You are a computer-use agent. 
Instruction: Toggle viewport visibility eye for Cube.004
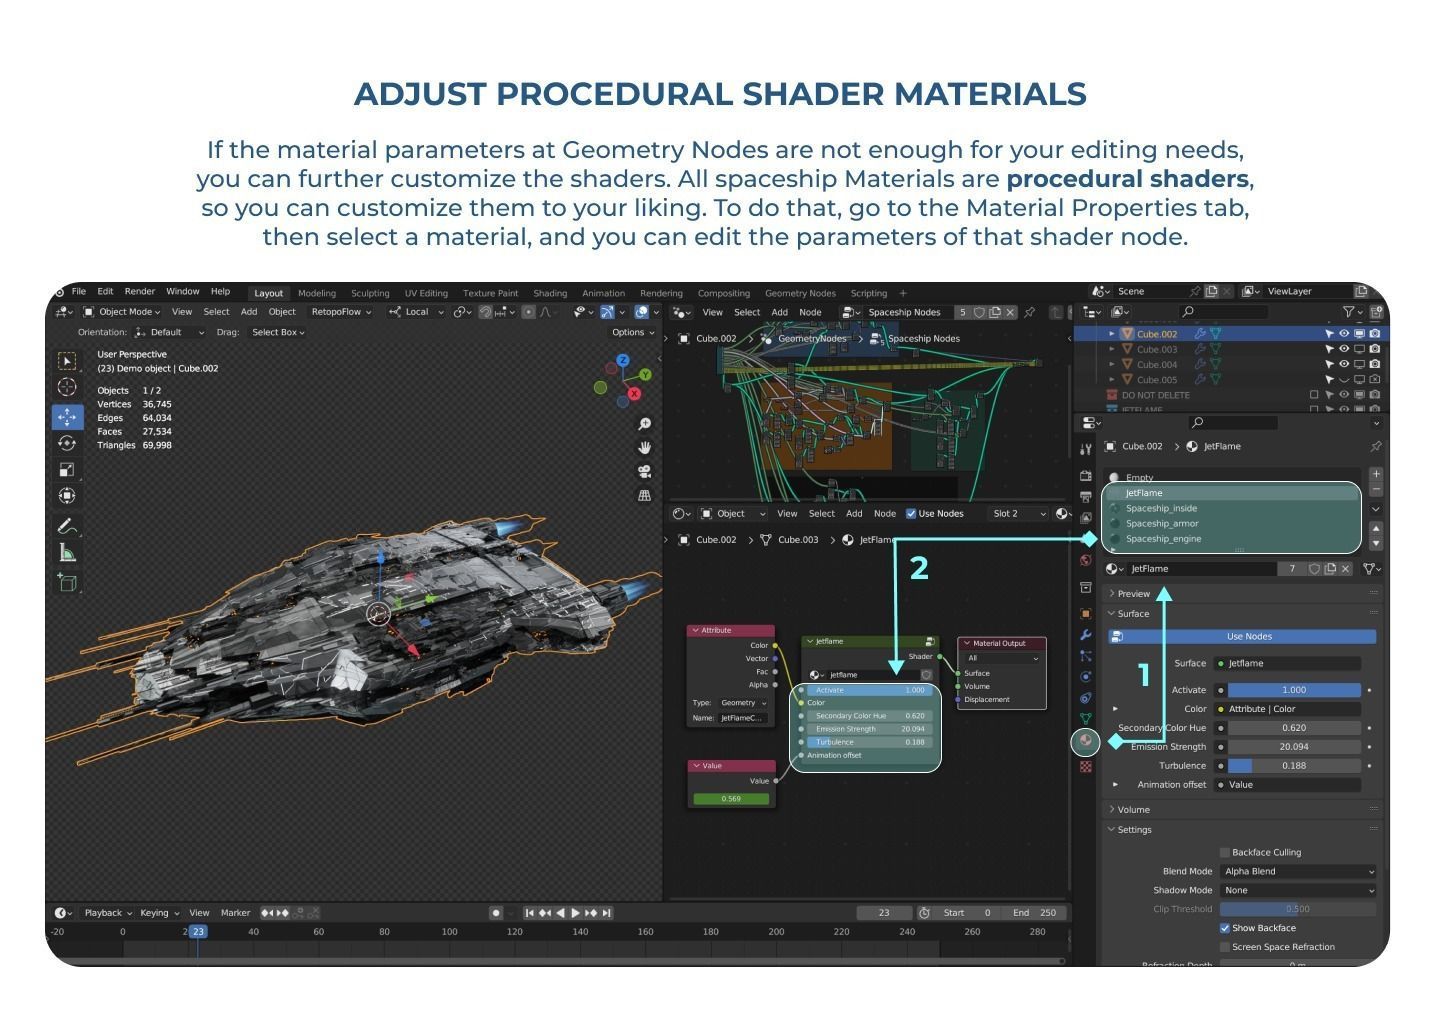click(x=1344, y=364)
